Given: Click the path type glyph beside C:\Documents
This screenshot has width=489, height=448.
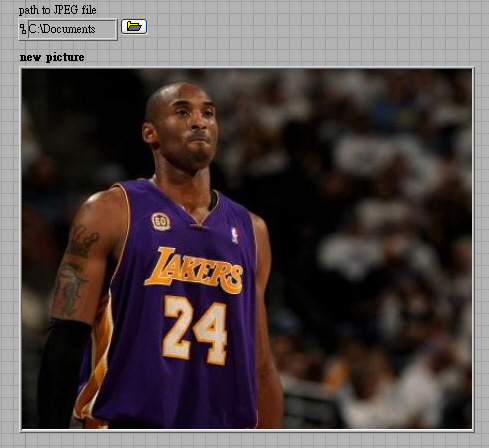Looking at the screenshot, I should pos(23,29).
